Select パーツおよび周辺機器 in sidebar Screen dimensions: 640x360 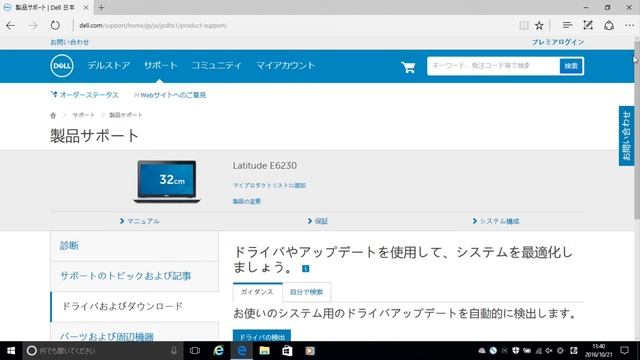coord(134,332)
